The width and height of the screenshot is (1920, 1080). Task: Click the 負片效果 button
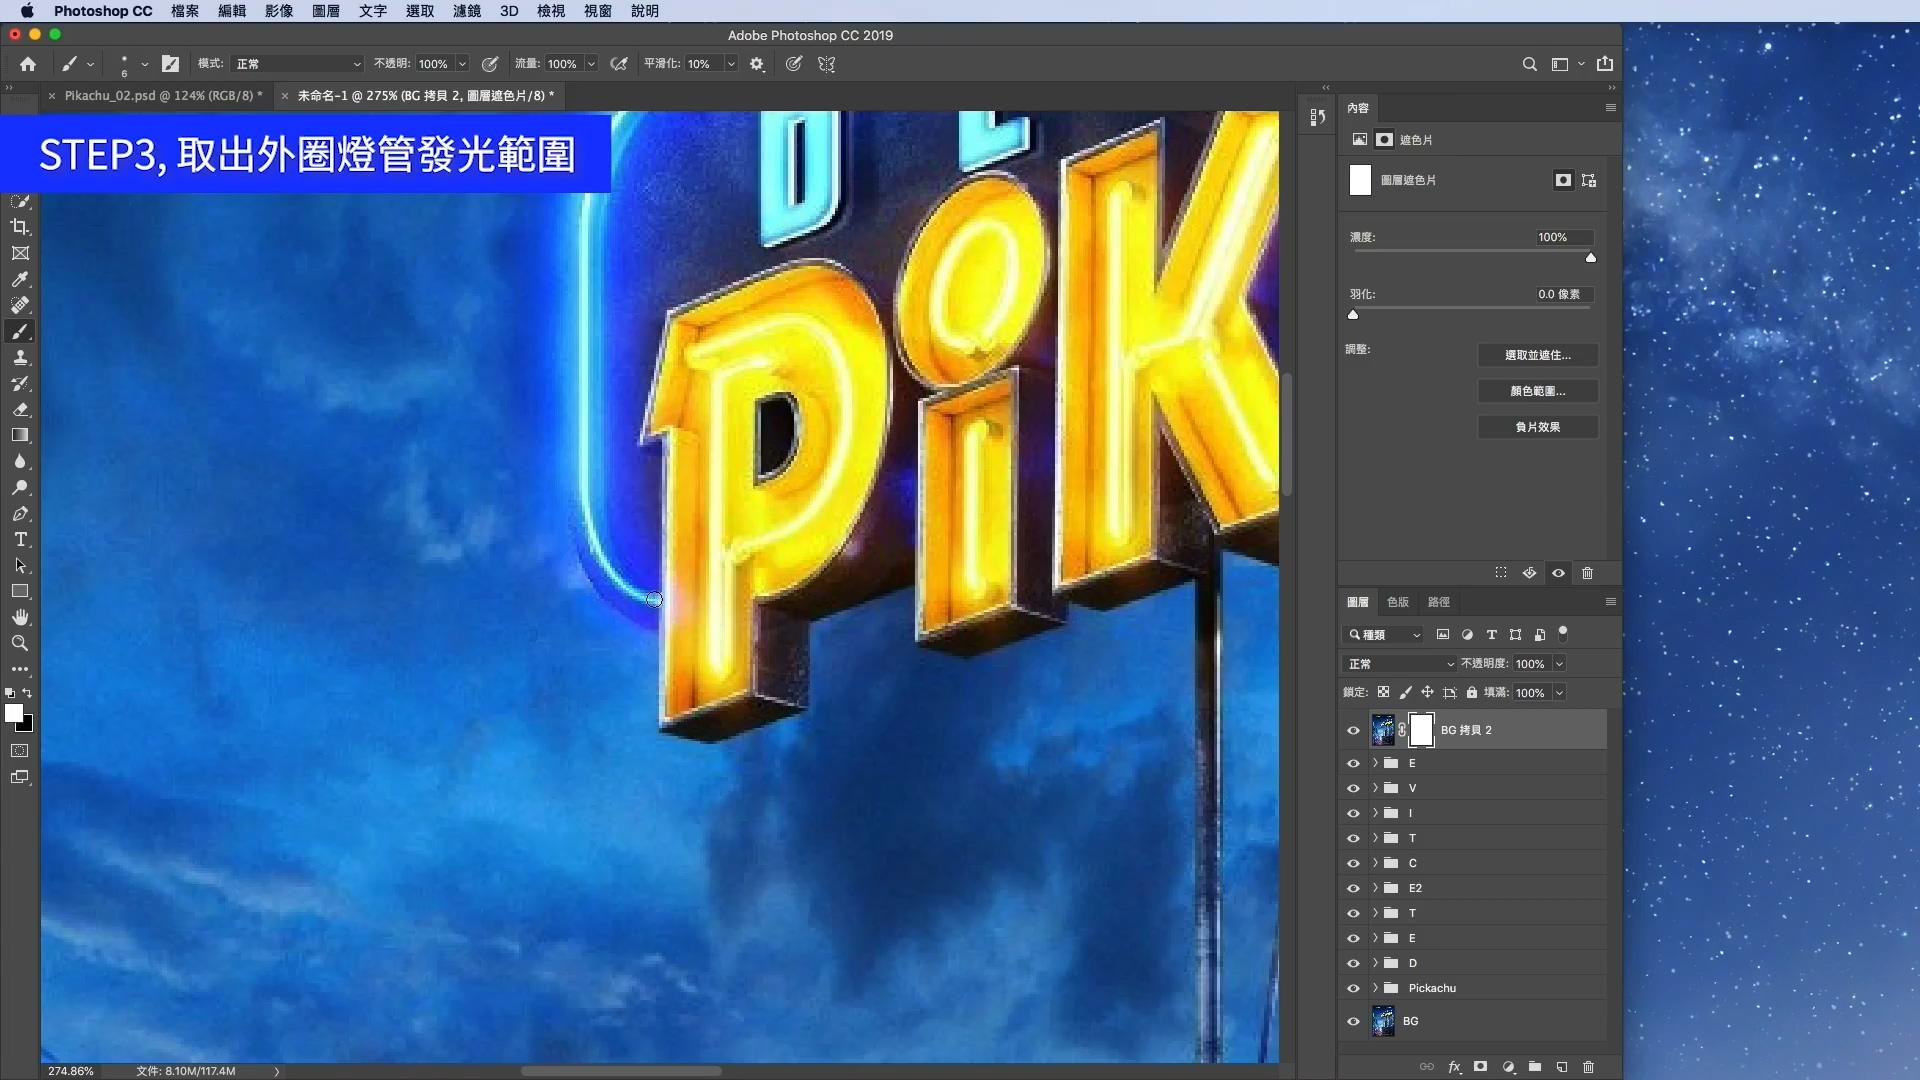pos(1537,427)
